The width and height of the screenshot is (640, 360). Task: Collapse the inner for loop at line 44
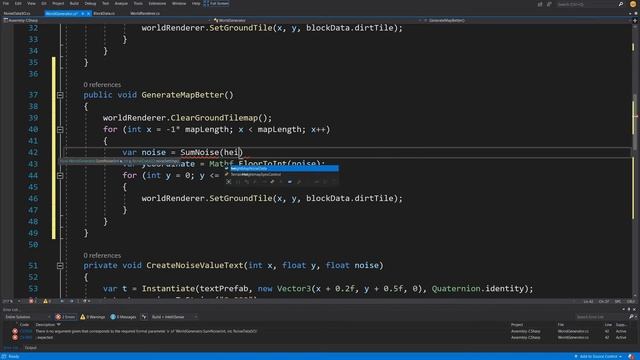[60, 176]
